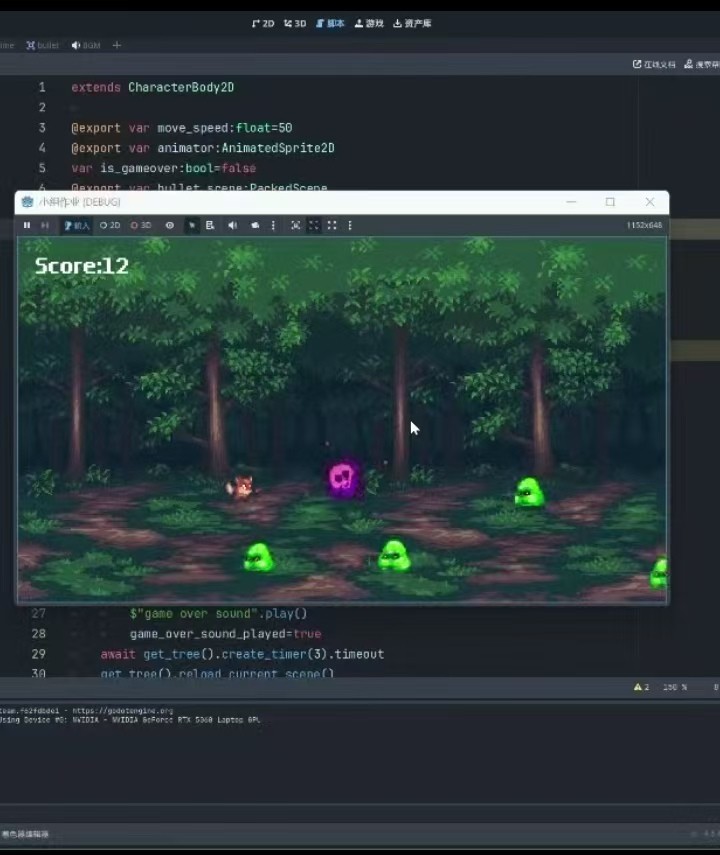Open the rightmost three-dot options menu

click(349, 226)
